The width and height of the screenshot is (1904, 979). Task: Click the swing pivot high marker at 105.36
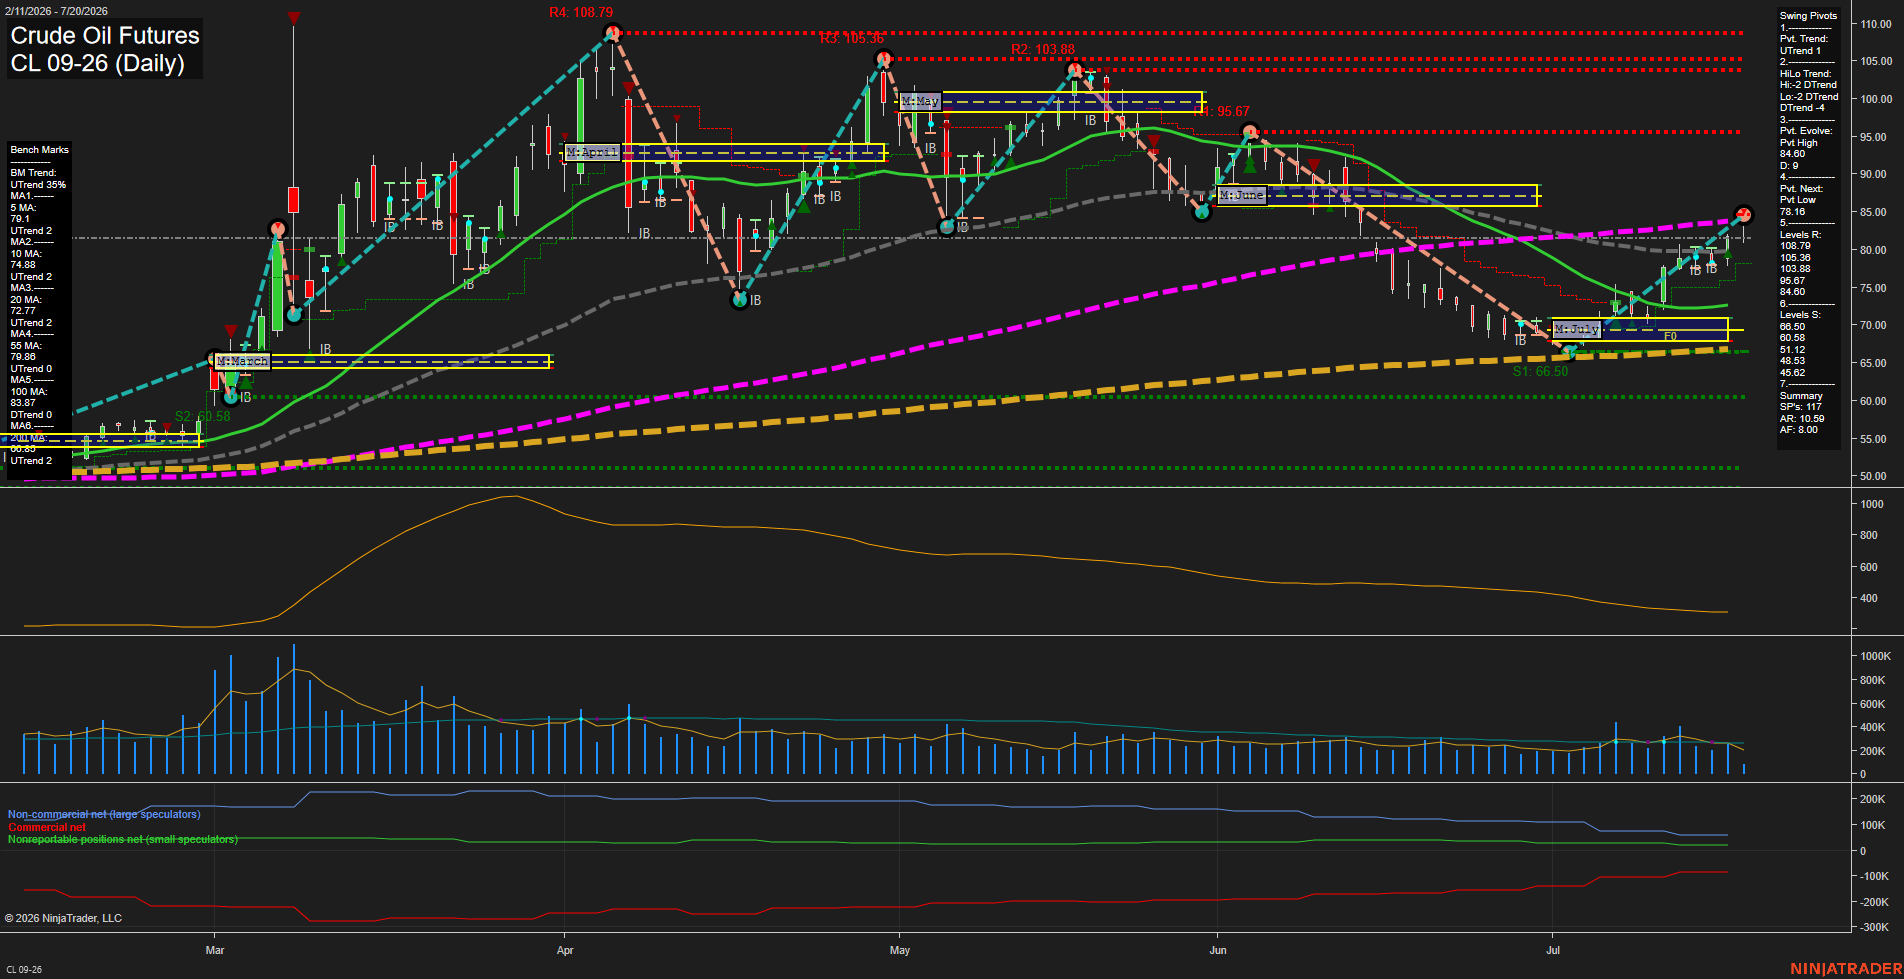(x=884, y=59)
